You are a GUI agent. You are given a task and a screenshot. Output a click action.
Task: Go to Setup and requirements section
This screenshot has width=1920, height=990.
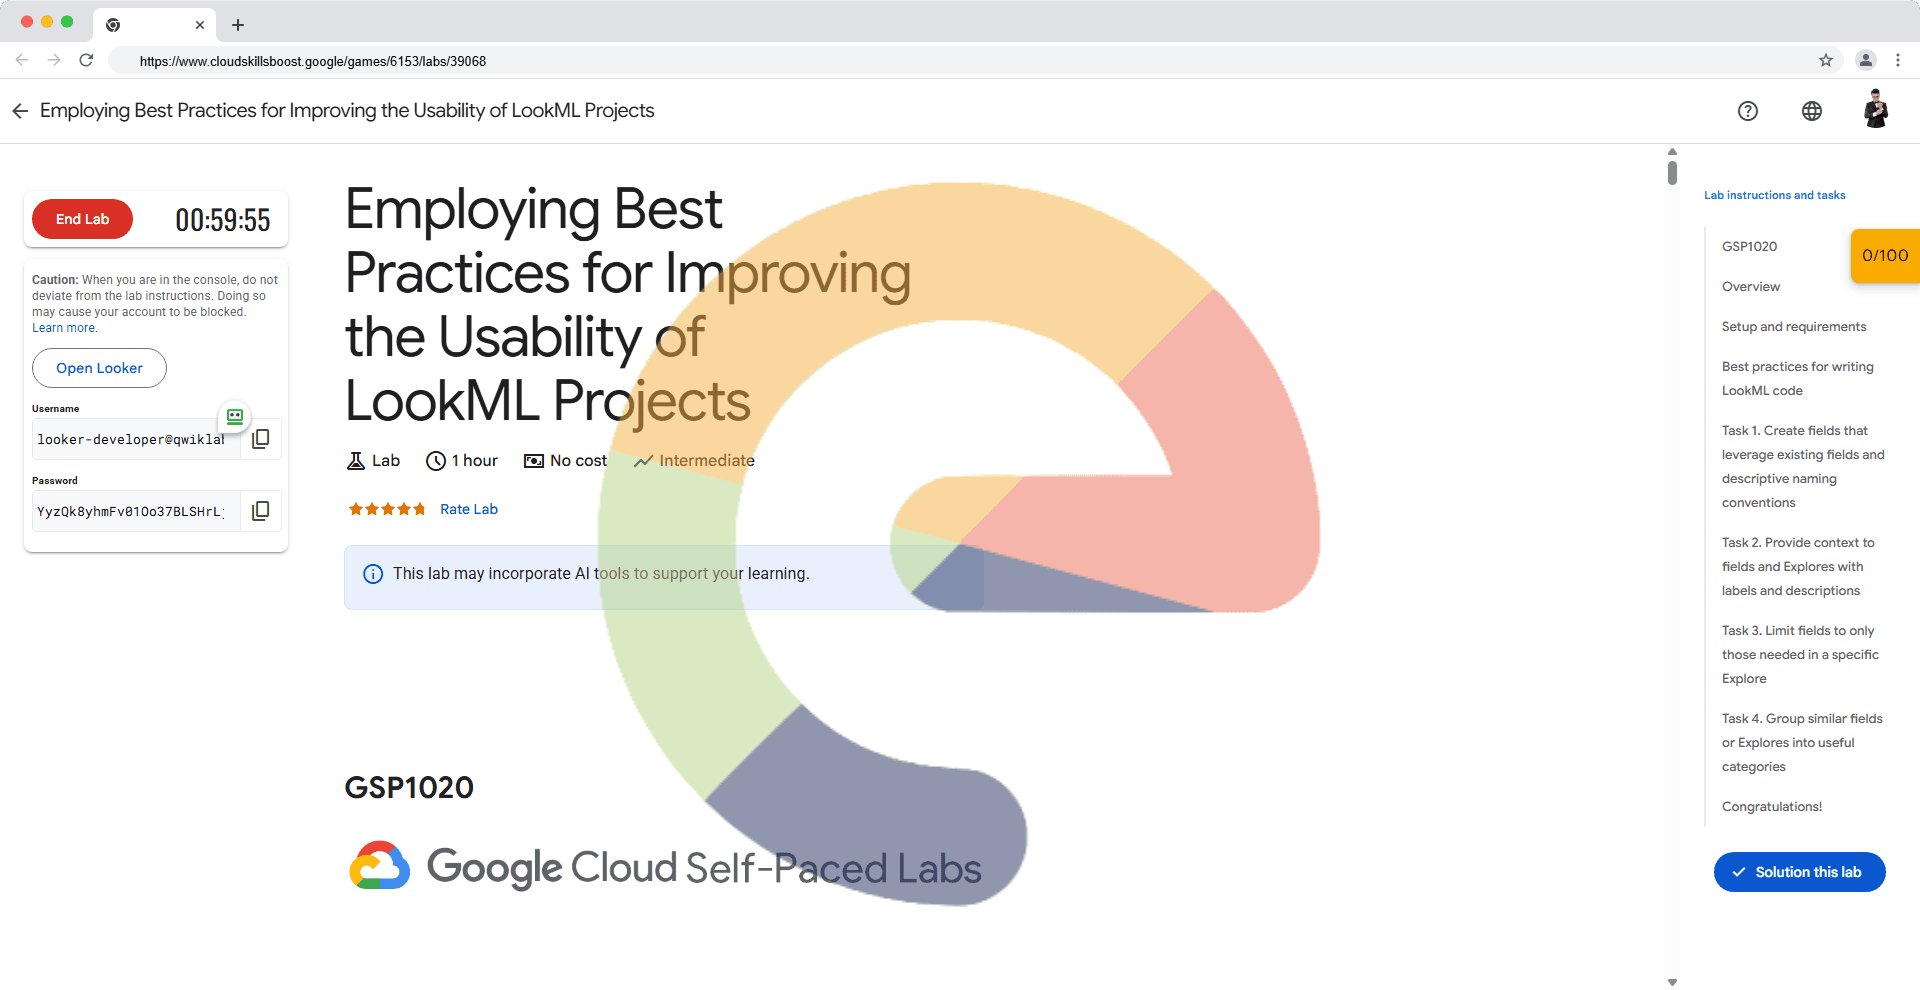click(x=1793, y=327)
